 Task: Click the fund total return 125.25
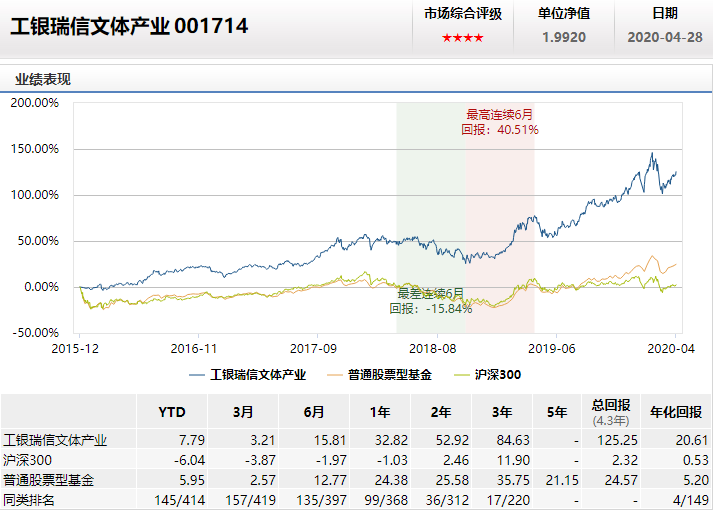coord(618,440)
